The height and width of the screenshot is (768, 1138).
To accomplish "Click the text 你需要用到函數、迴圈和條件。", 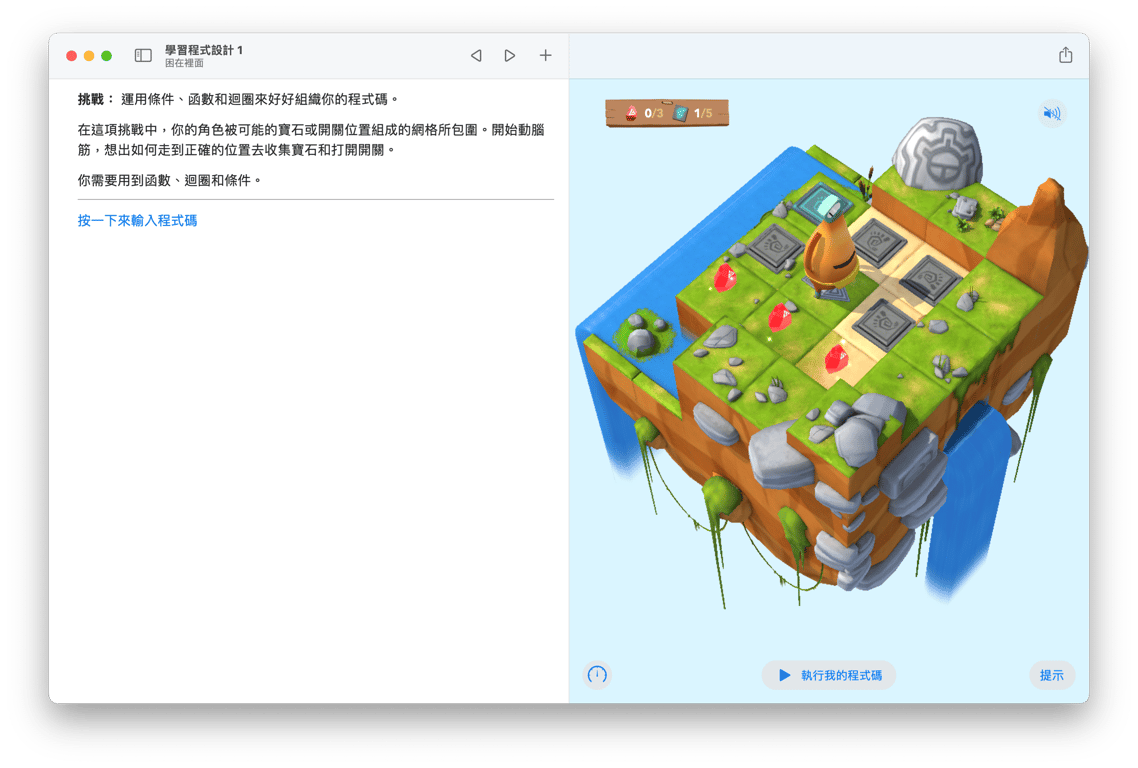I will 169,180.
